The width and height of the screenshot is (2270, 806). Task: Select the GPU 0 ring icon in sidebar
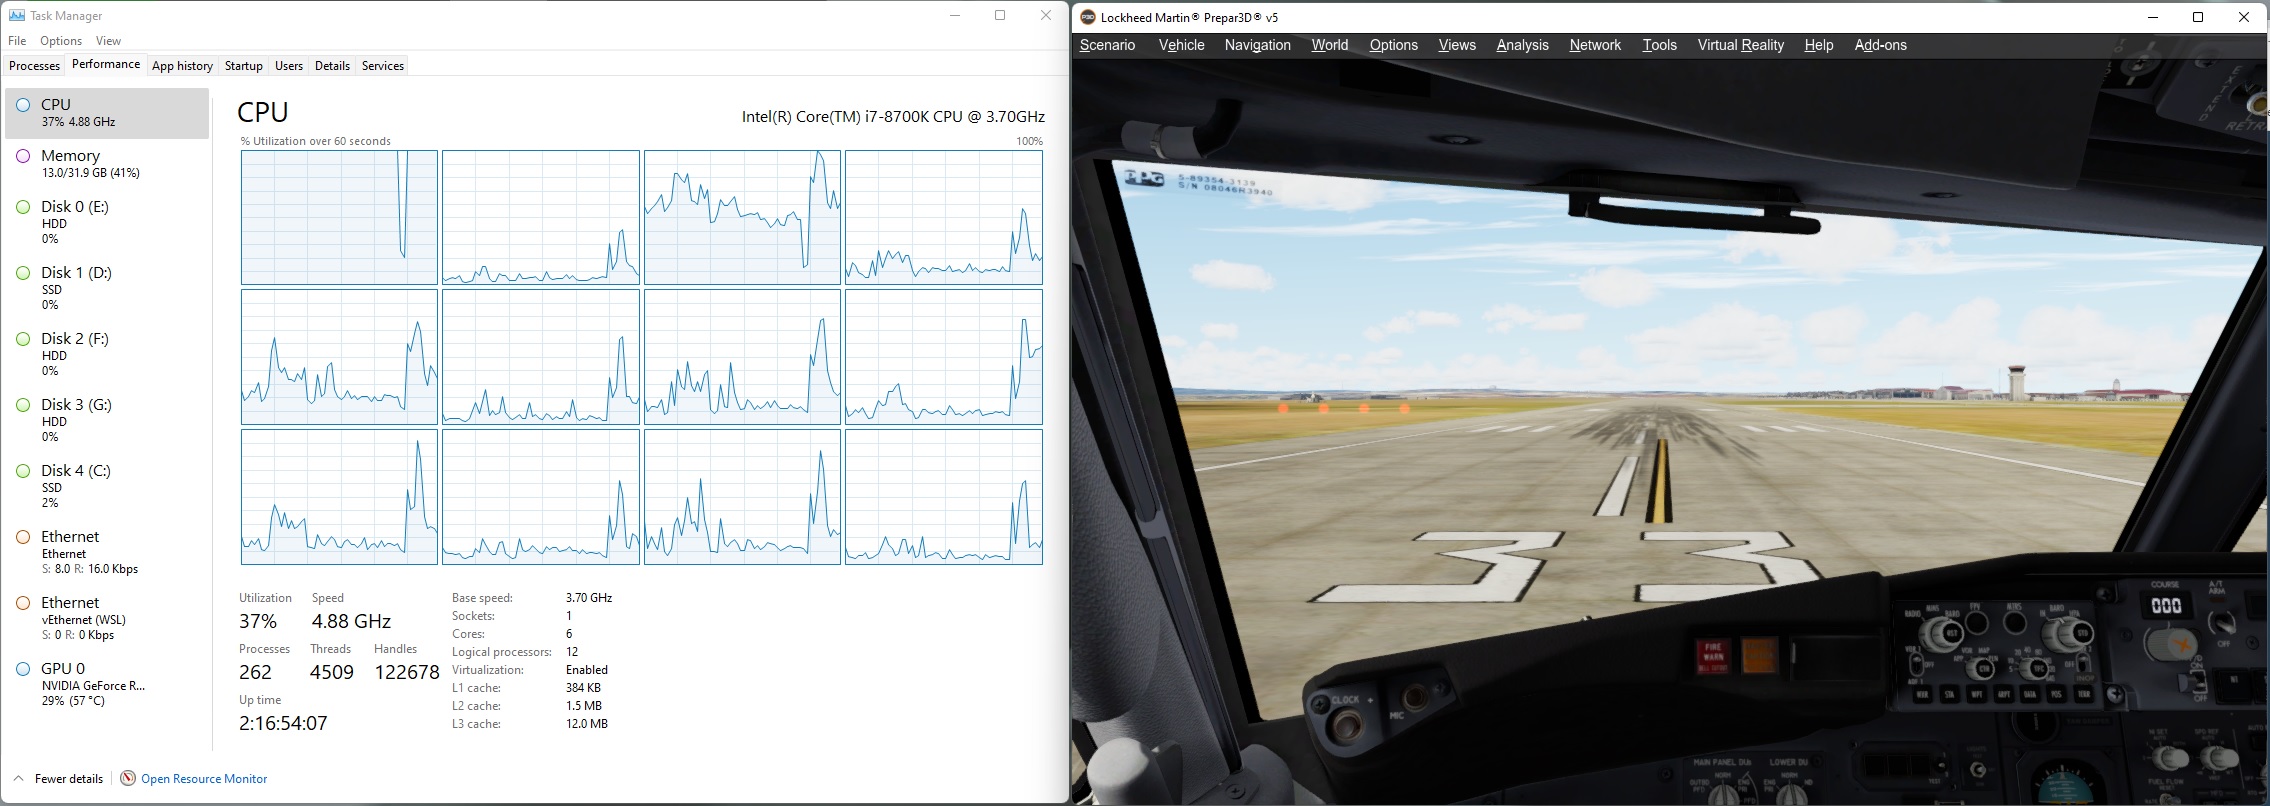point(23,669)
